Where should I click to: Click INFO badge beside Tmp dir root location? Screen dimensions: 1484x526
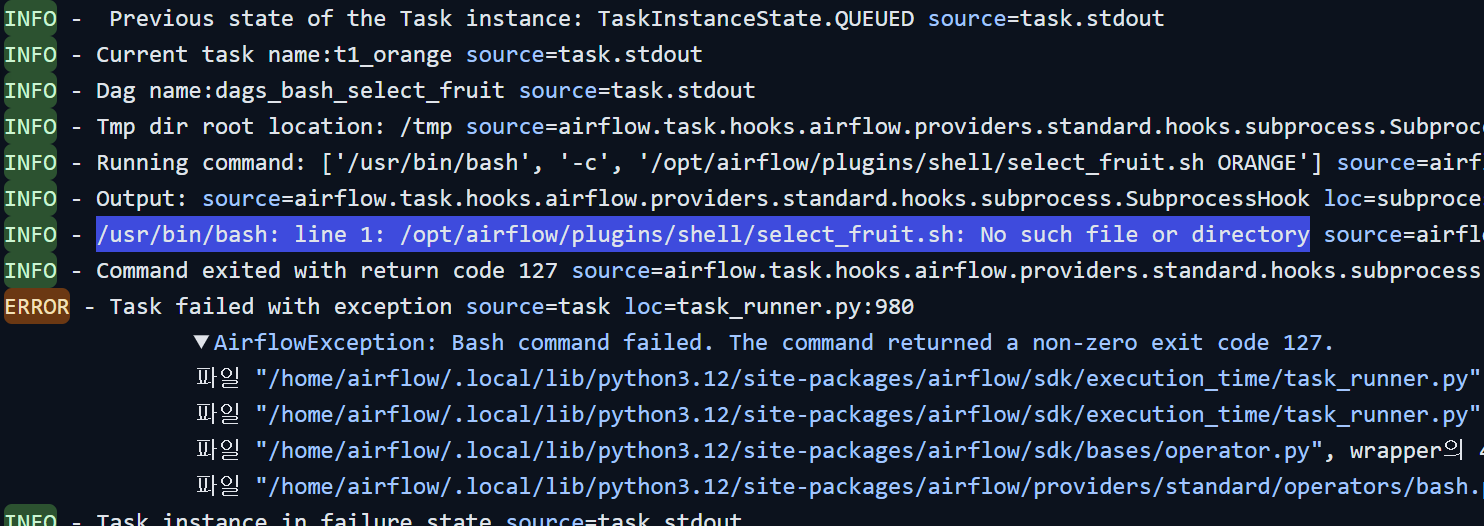point(31,127)
